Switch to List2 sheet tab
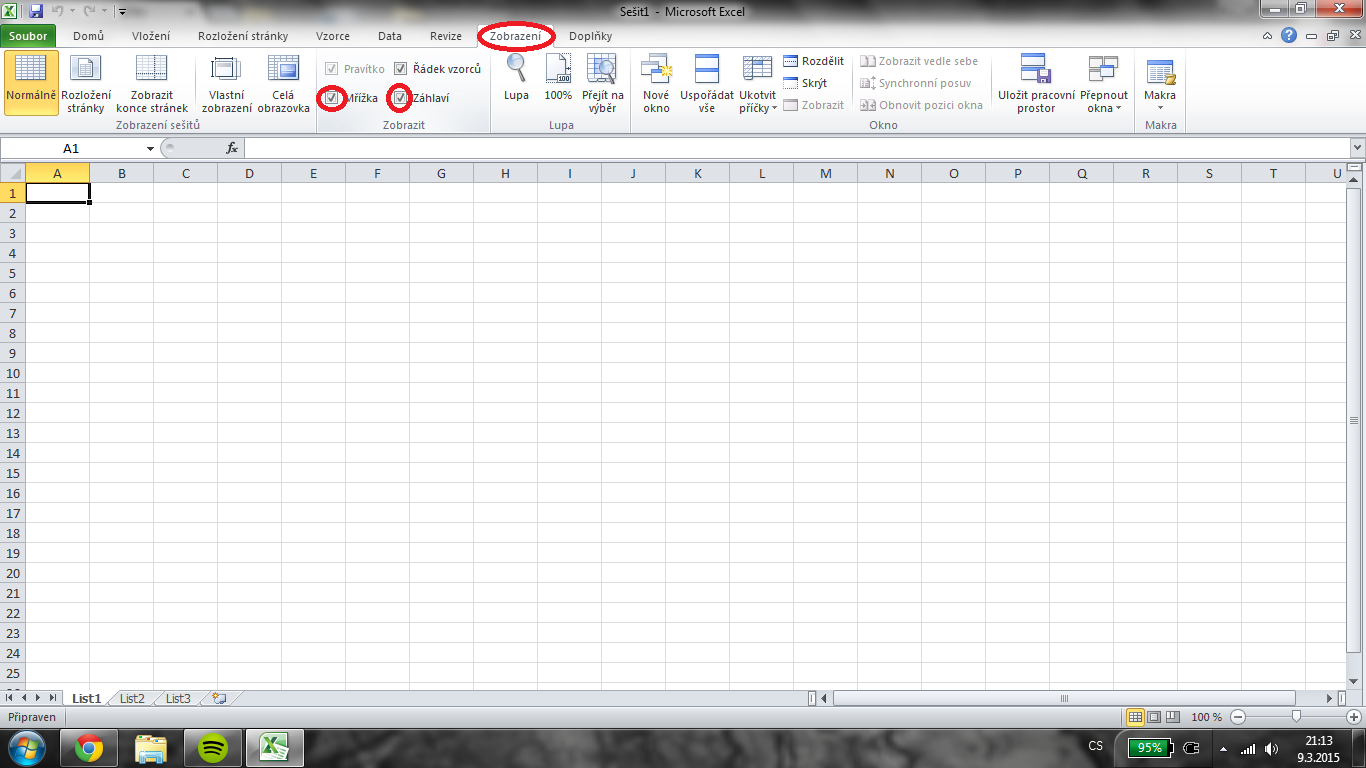This screenshot has width=1366, height=768. coord(132,698)
